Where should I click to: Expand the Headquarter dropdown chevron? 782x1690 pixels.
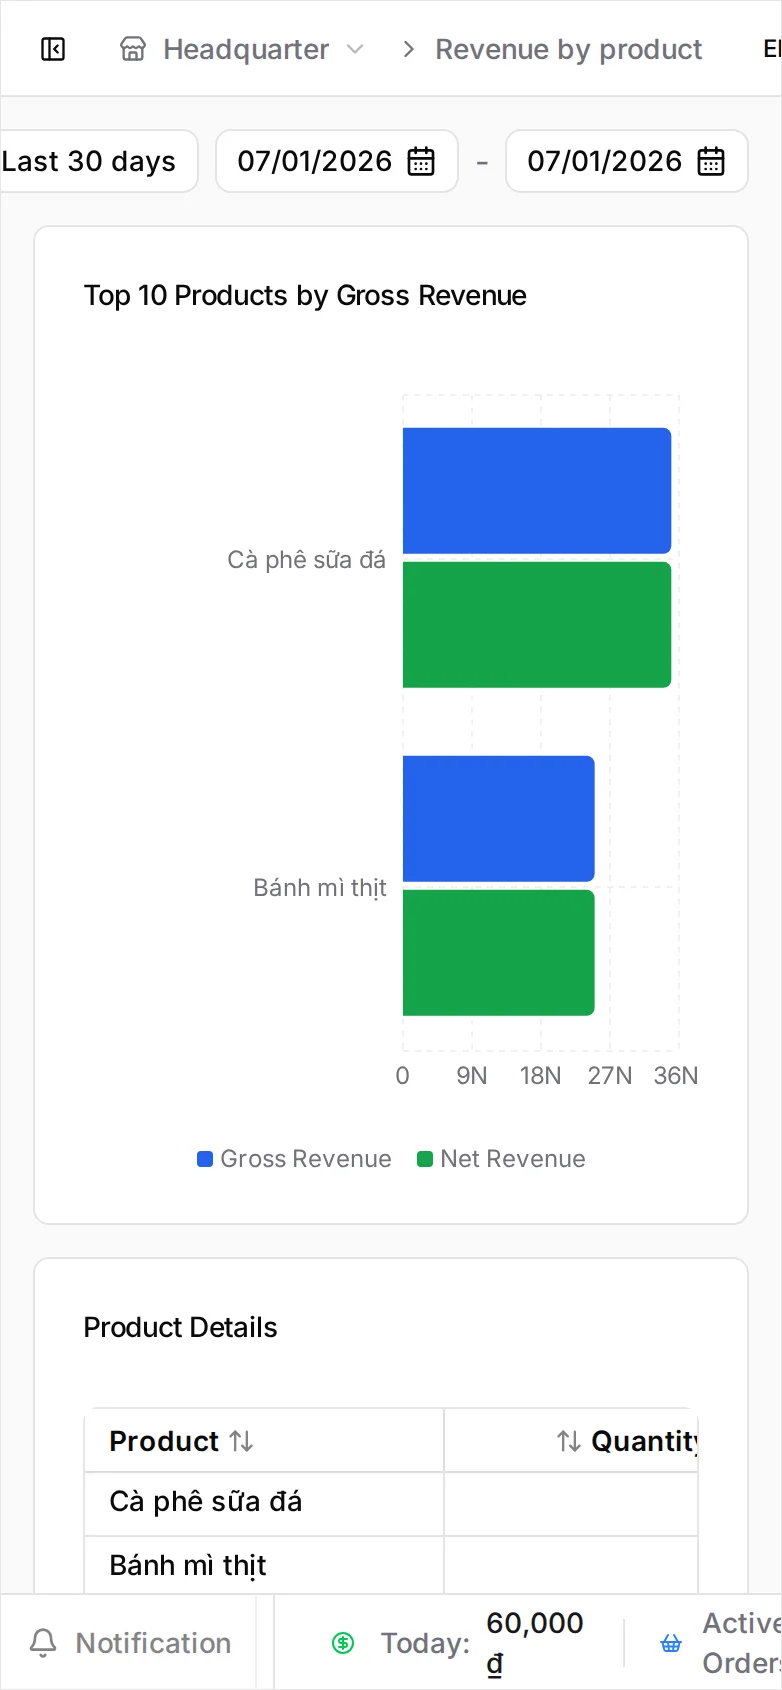(355, 49)
